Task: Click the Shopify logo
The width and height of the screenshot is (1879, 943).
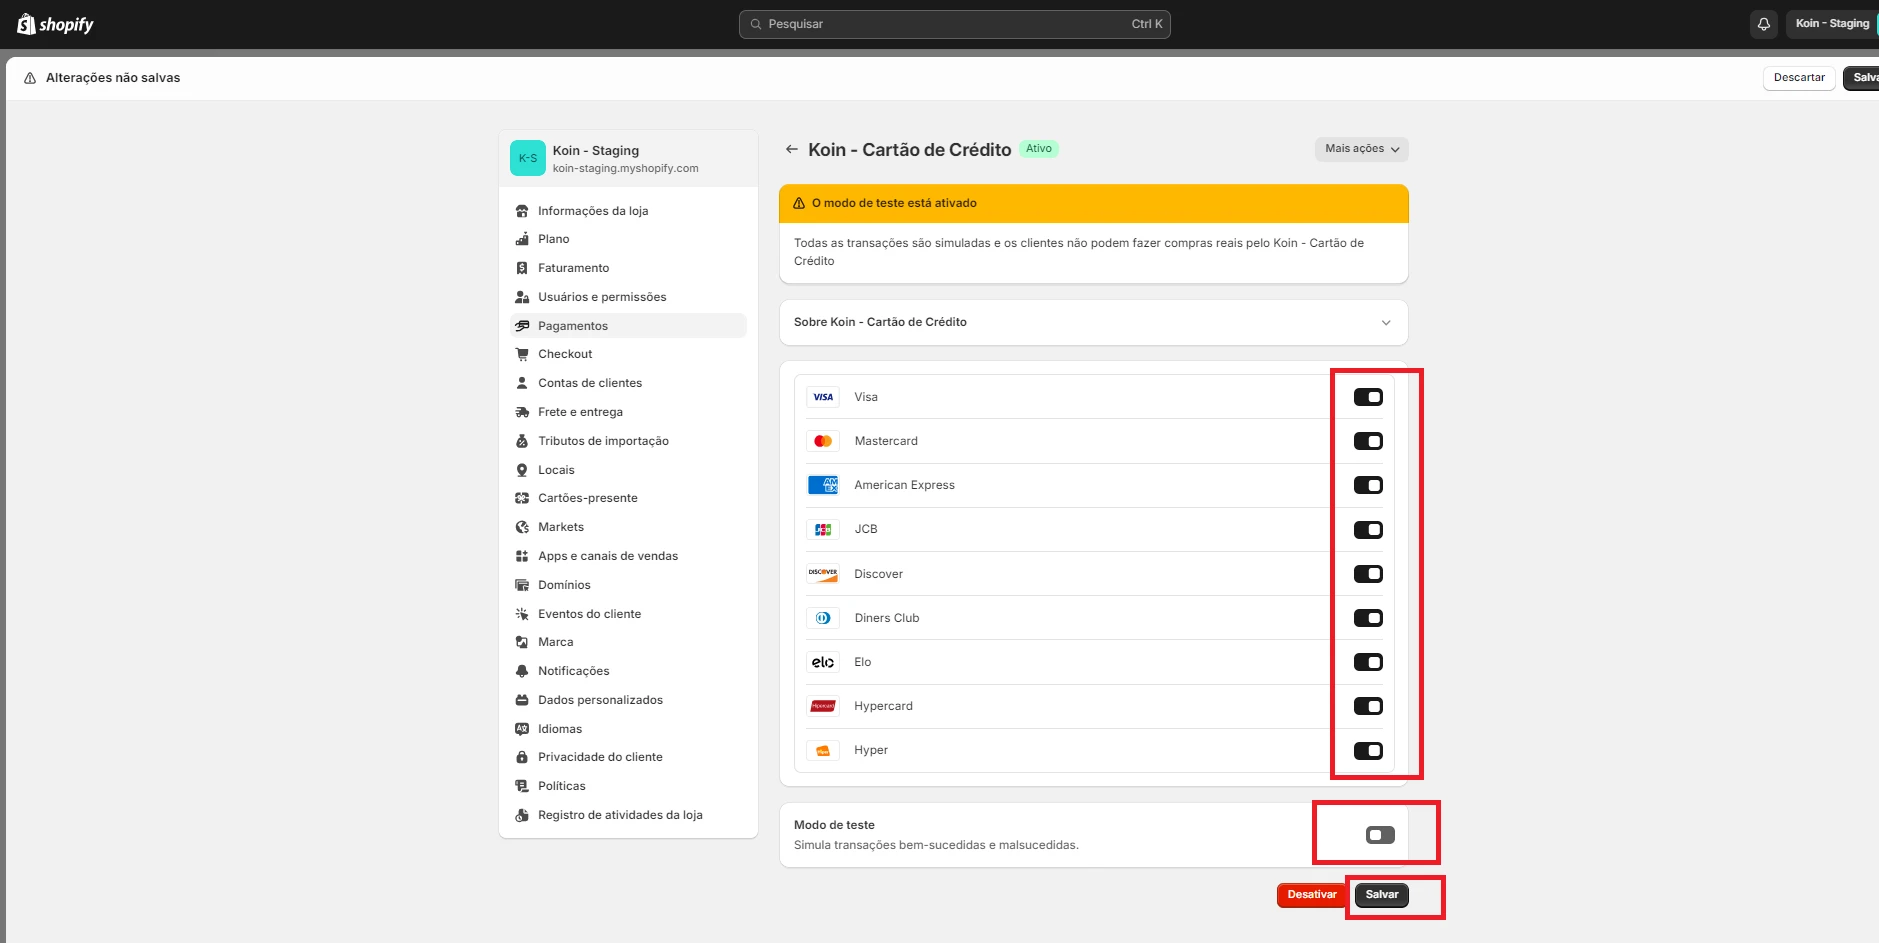Action: tap(55, 24)
